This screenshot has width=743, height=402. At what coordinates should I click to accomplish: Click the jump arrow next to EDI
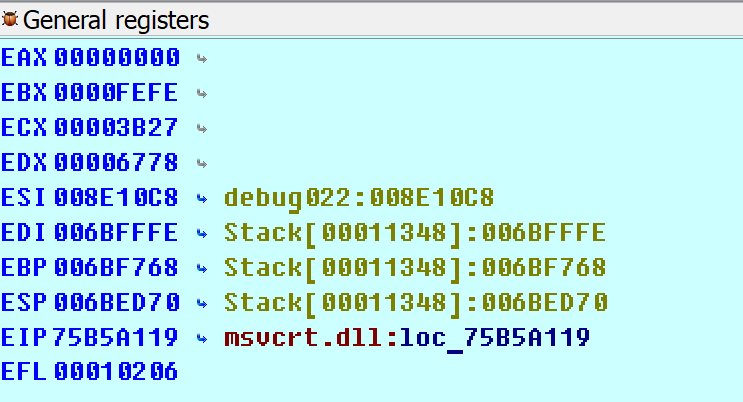pos(201,233)
